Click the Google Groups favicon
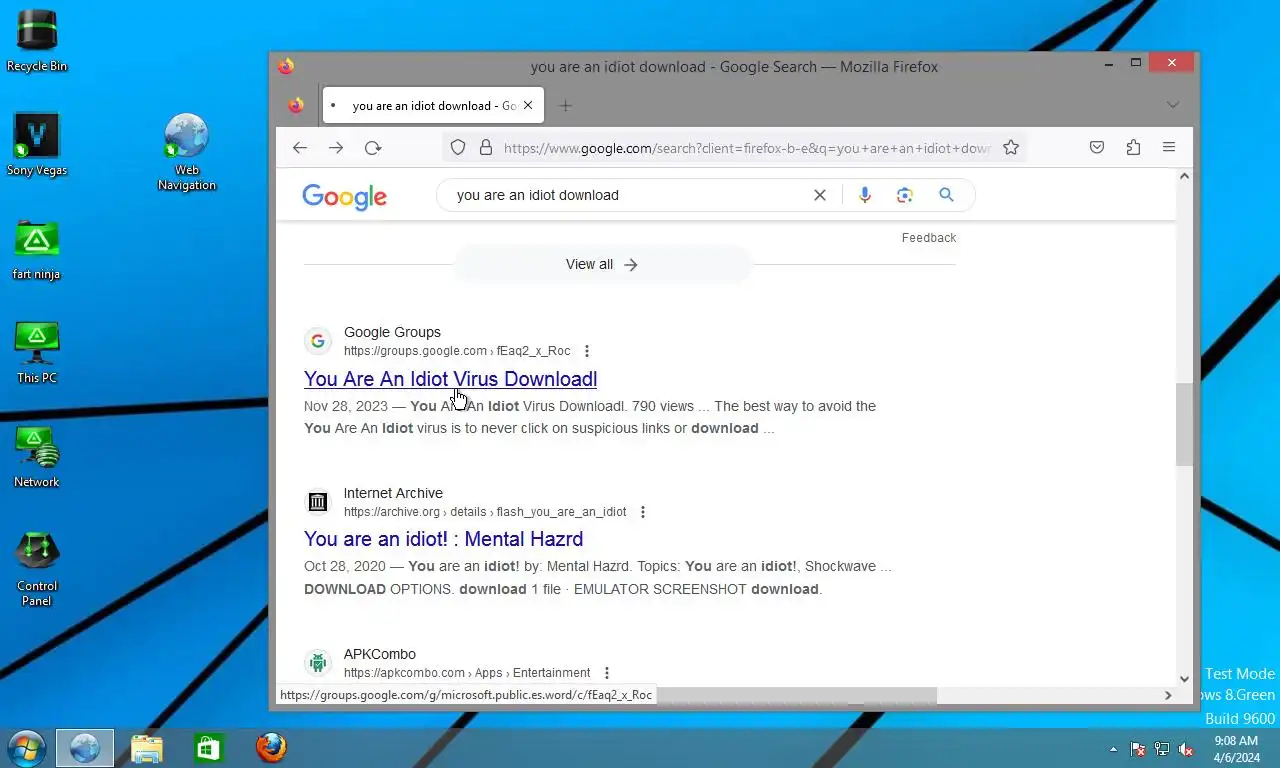The width and height of the screenshot is (1280, 768). tap(318, 341)
